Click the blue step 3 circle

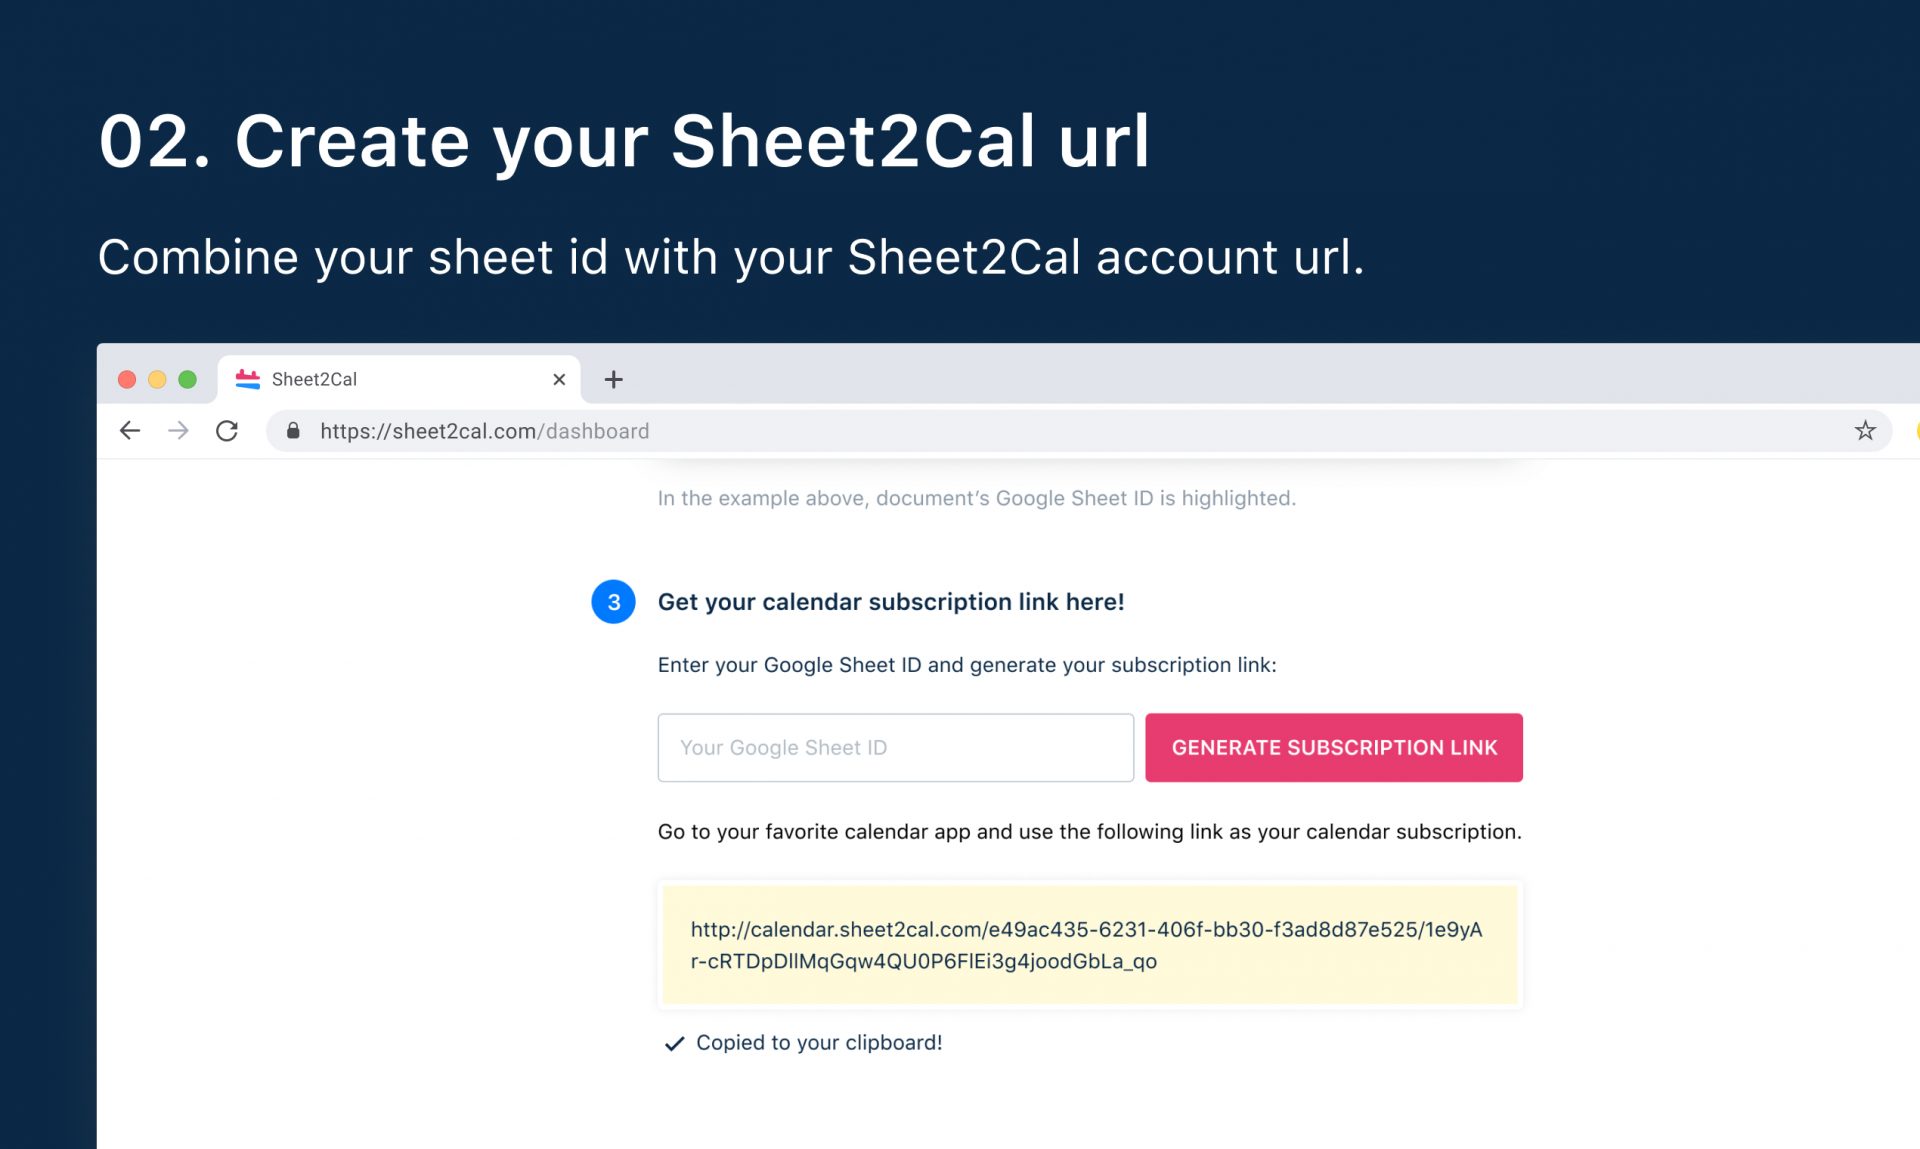click(x=614, y=602)
